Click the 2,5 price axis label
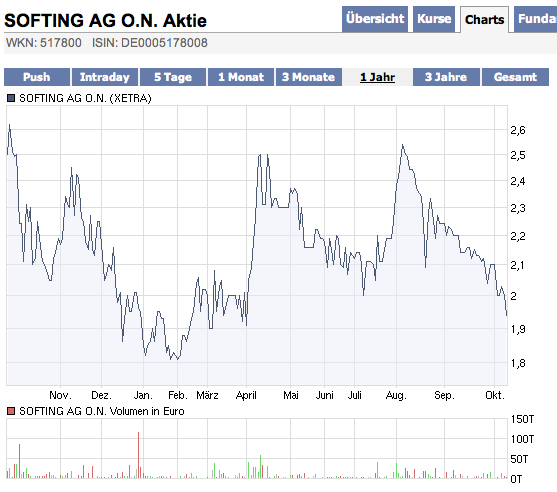 tap(518, 155)
